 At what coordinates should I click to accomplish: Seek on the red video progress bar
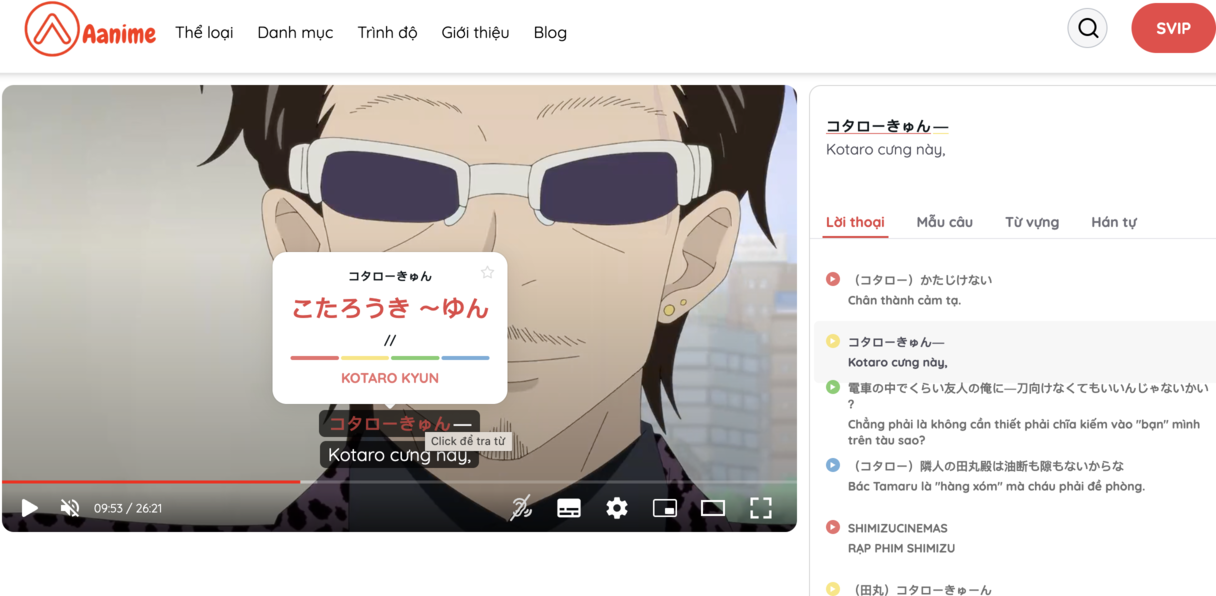coord(150,482)
